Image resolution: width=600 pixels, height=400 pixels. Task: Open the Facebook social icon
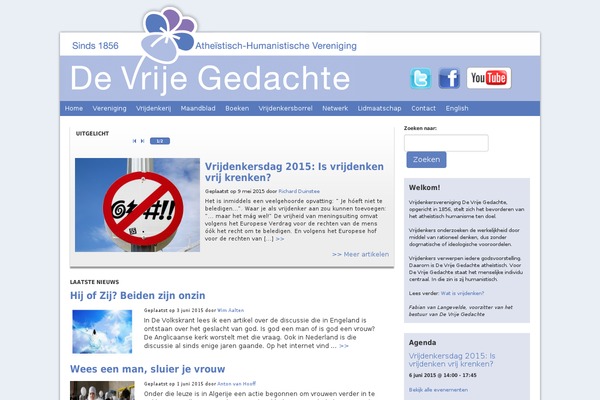click(x=449, y=78)
